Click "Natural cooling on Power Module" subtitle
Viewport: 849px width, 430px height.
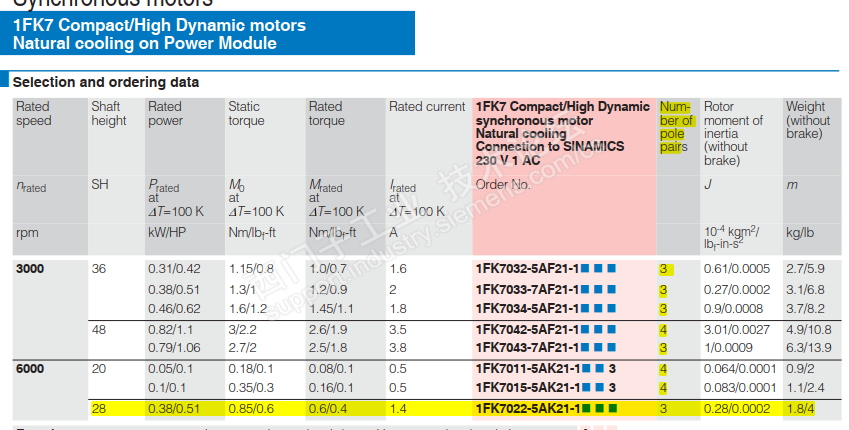(x=145, y=43)
